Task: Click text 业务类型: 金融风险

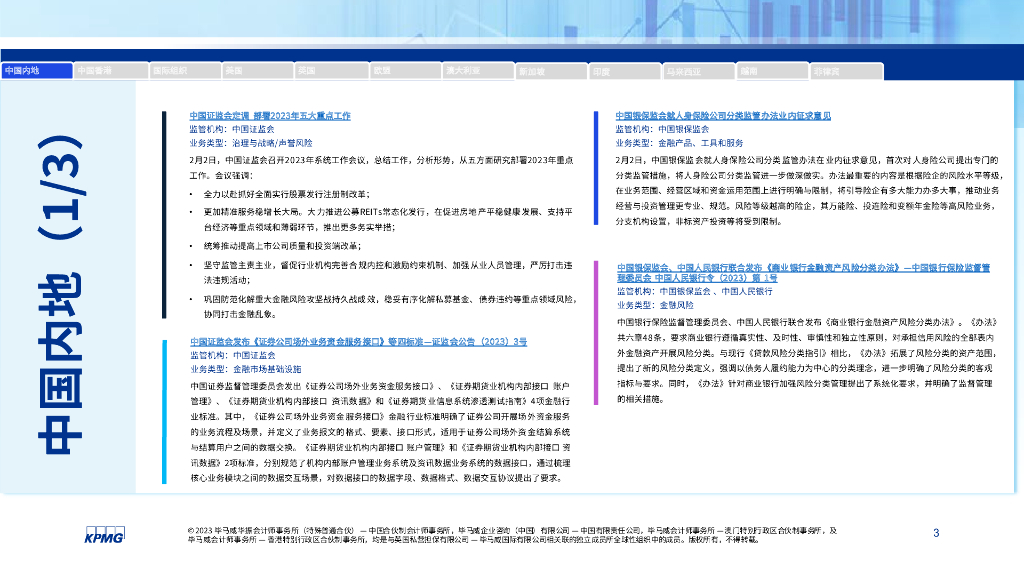Action: [x=655, y=305]
